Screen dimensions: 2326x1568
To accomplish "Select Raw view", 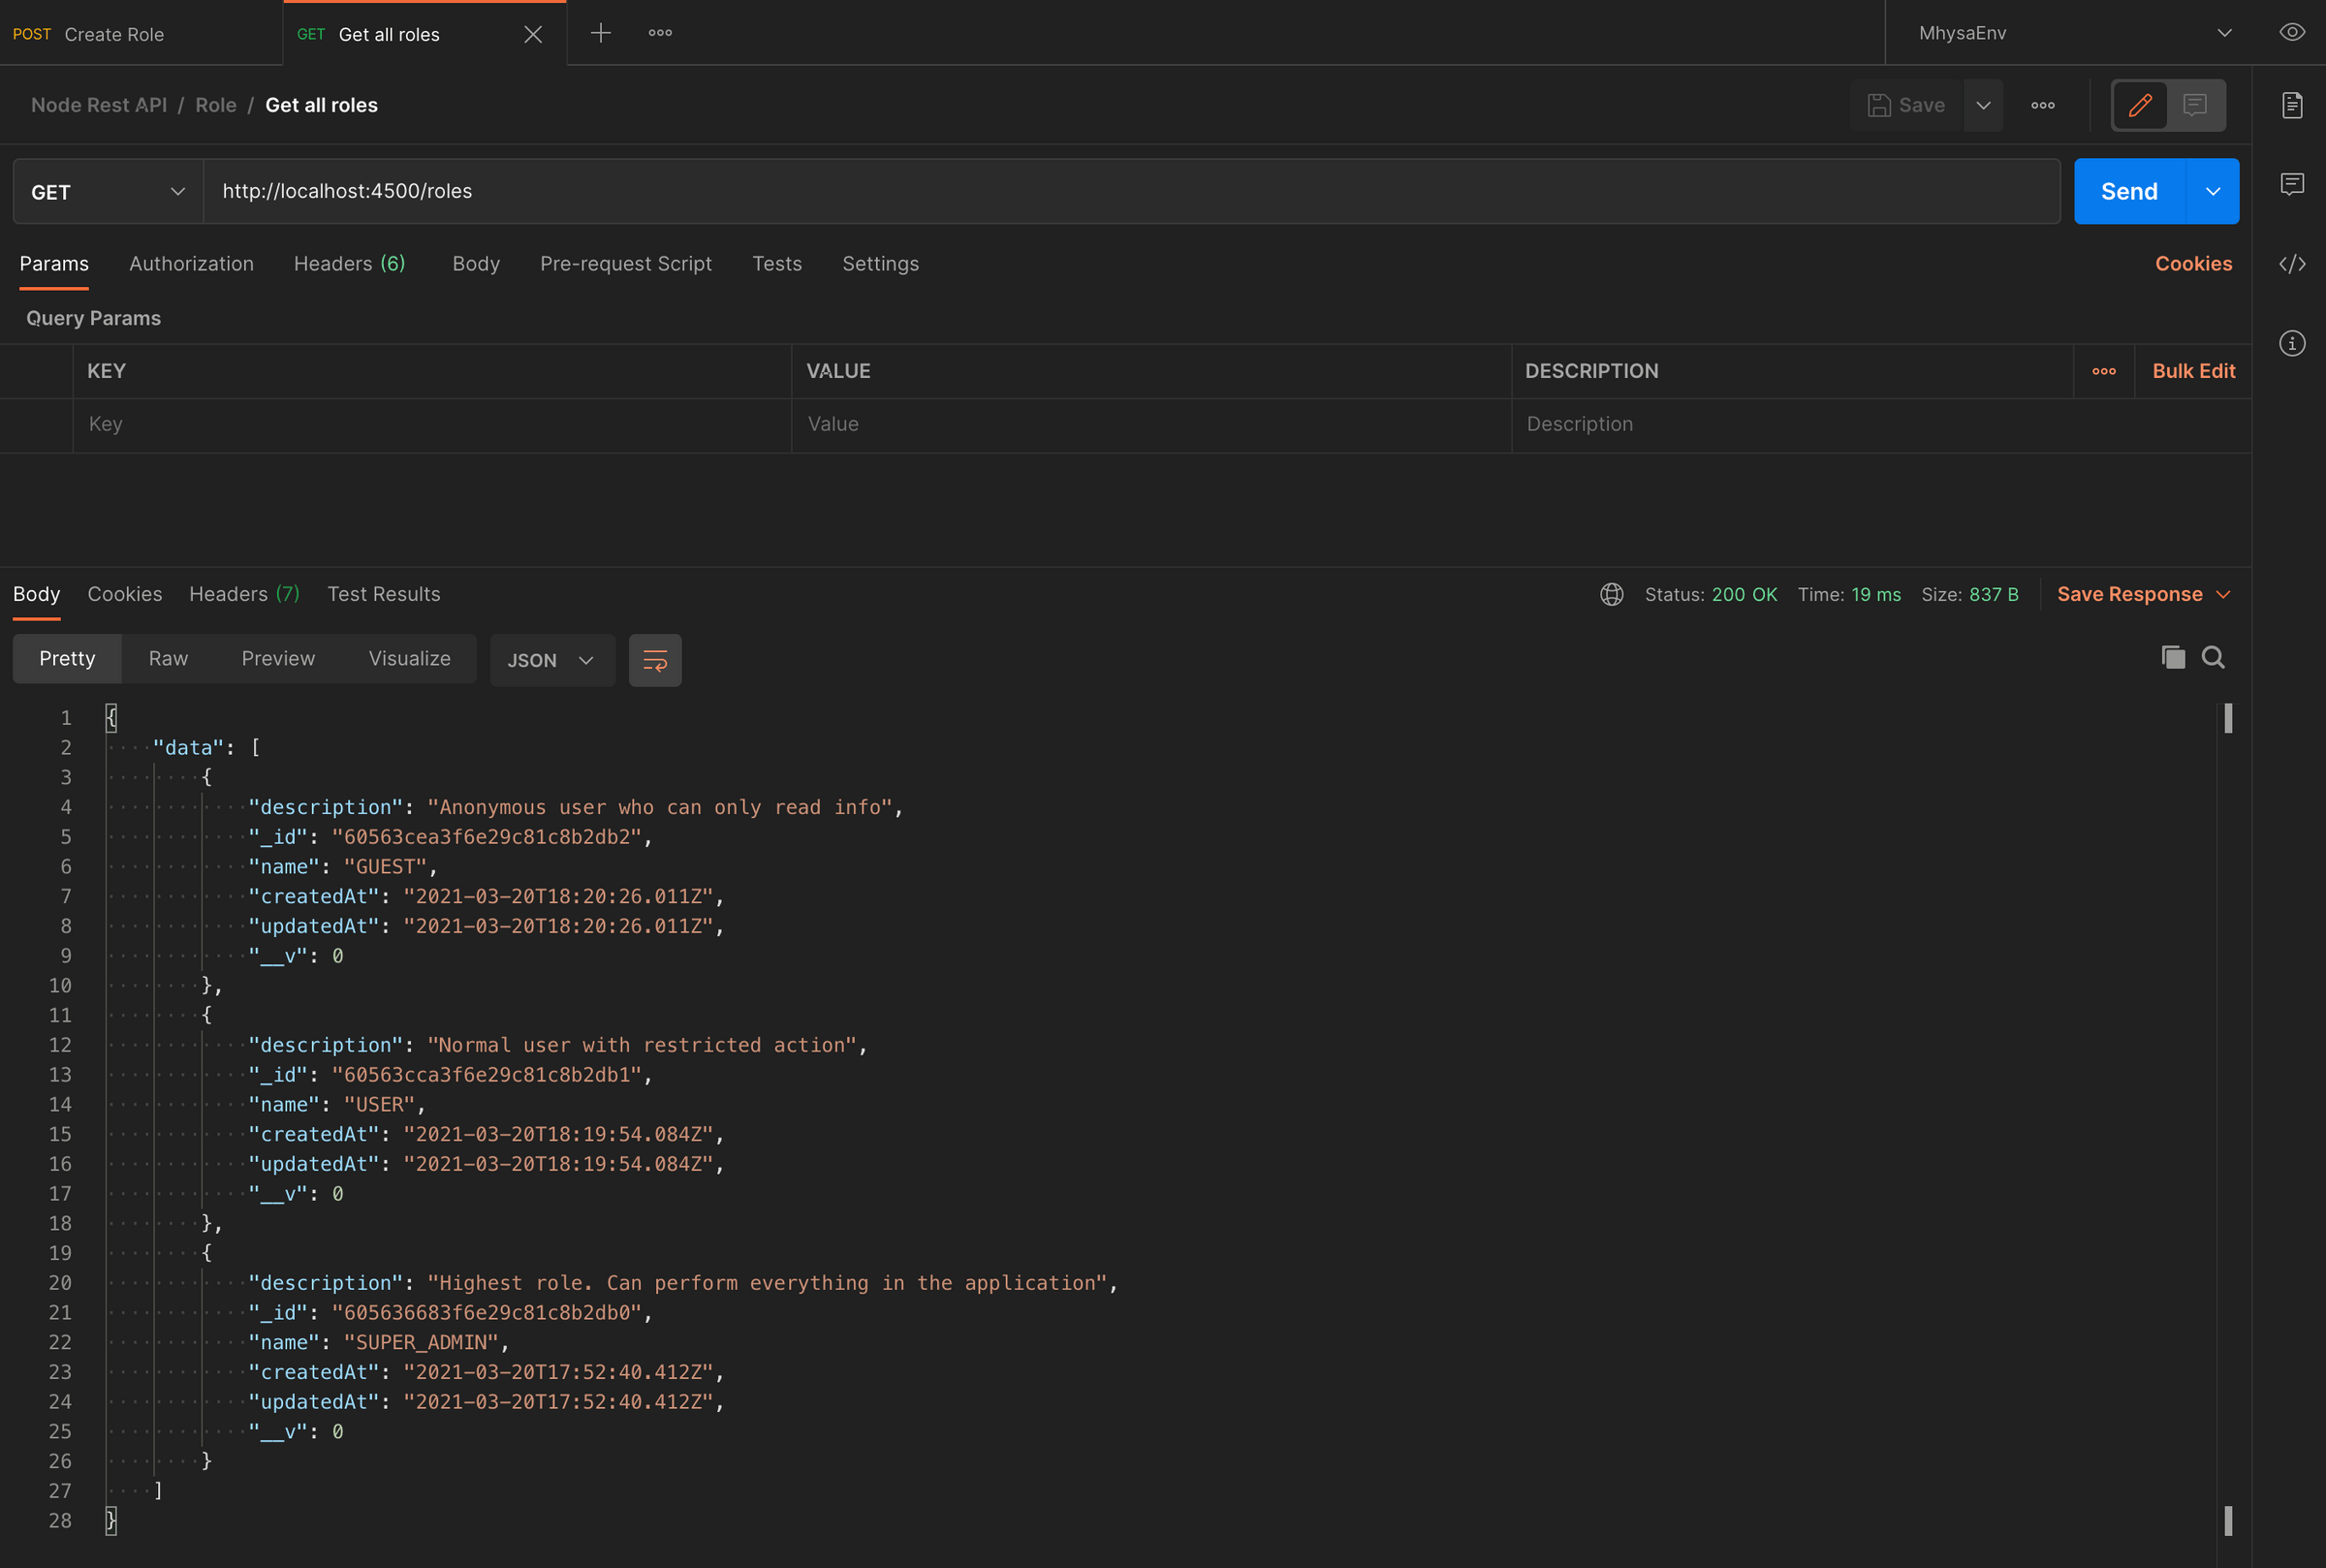I will 168,659.
